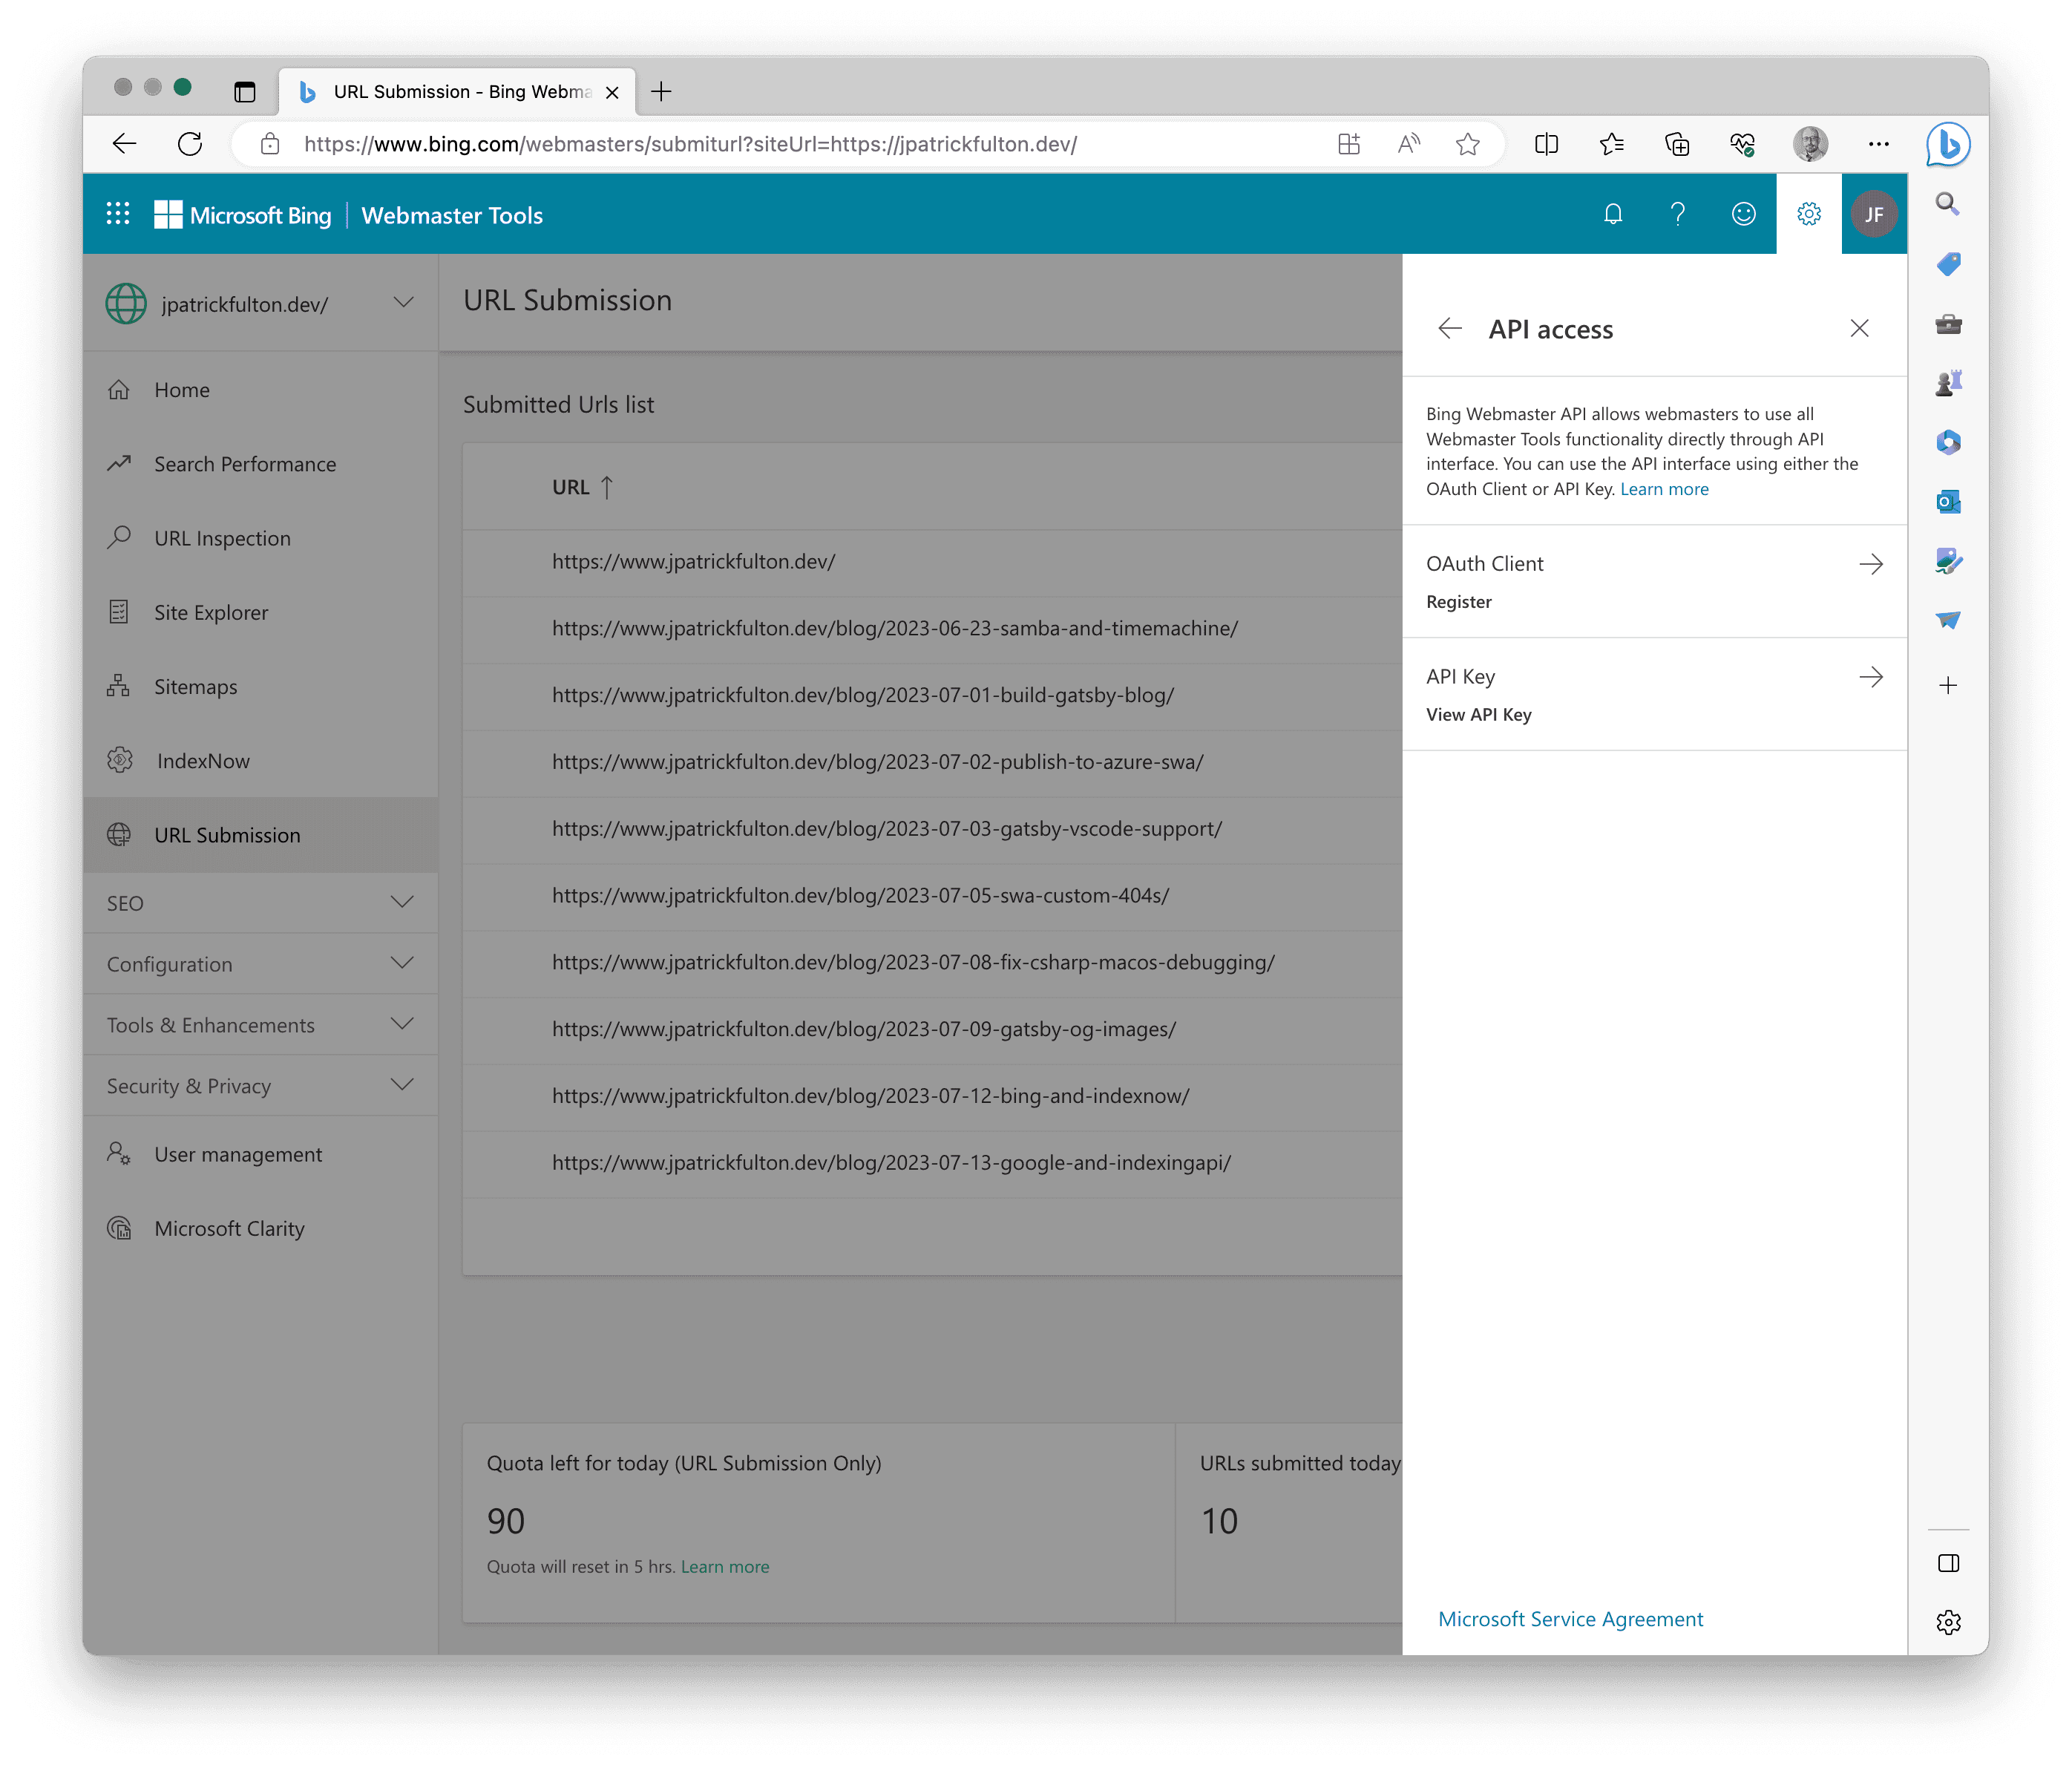2072x1765 pixels.
Task: Open browser Collections icon
Action: [1677, 144]
